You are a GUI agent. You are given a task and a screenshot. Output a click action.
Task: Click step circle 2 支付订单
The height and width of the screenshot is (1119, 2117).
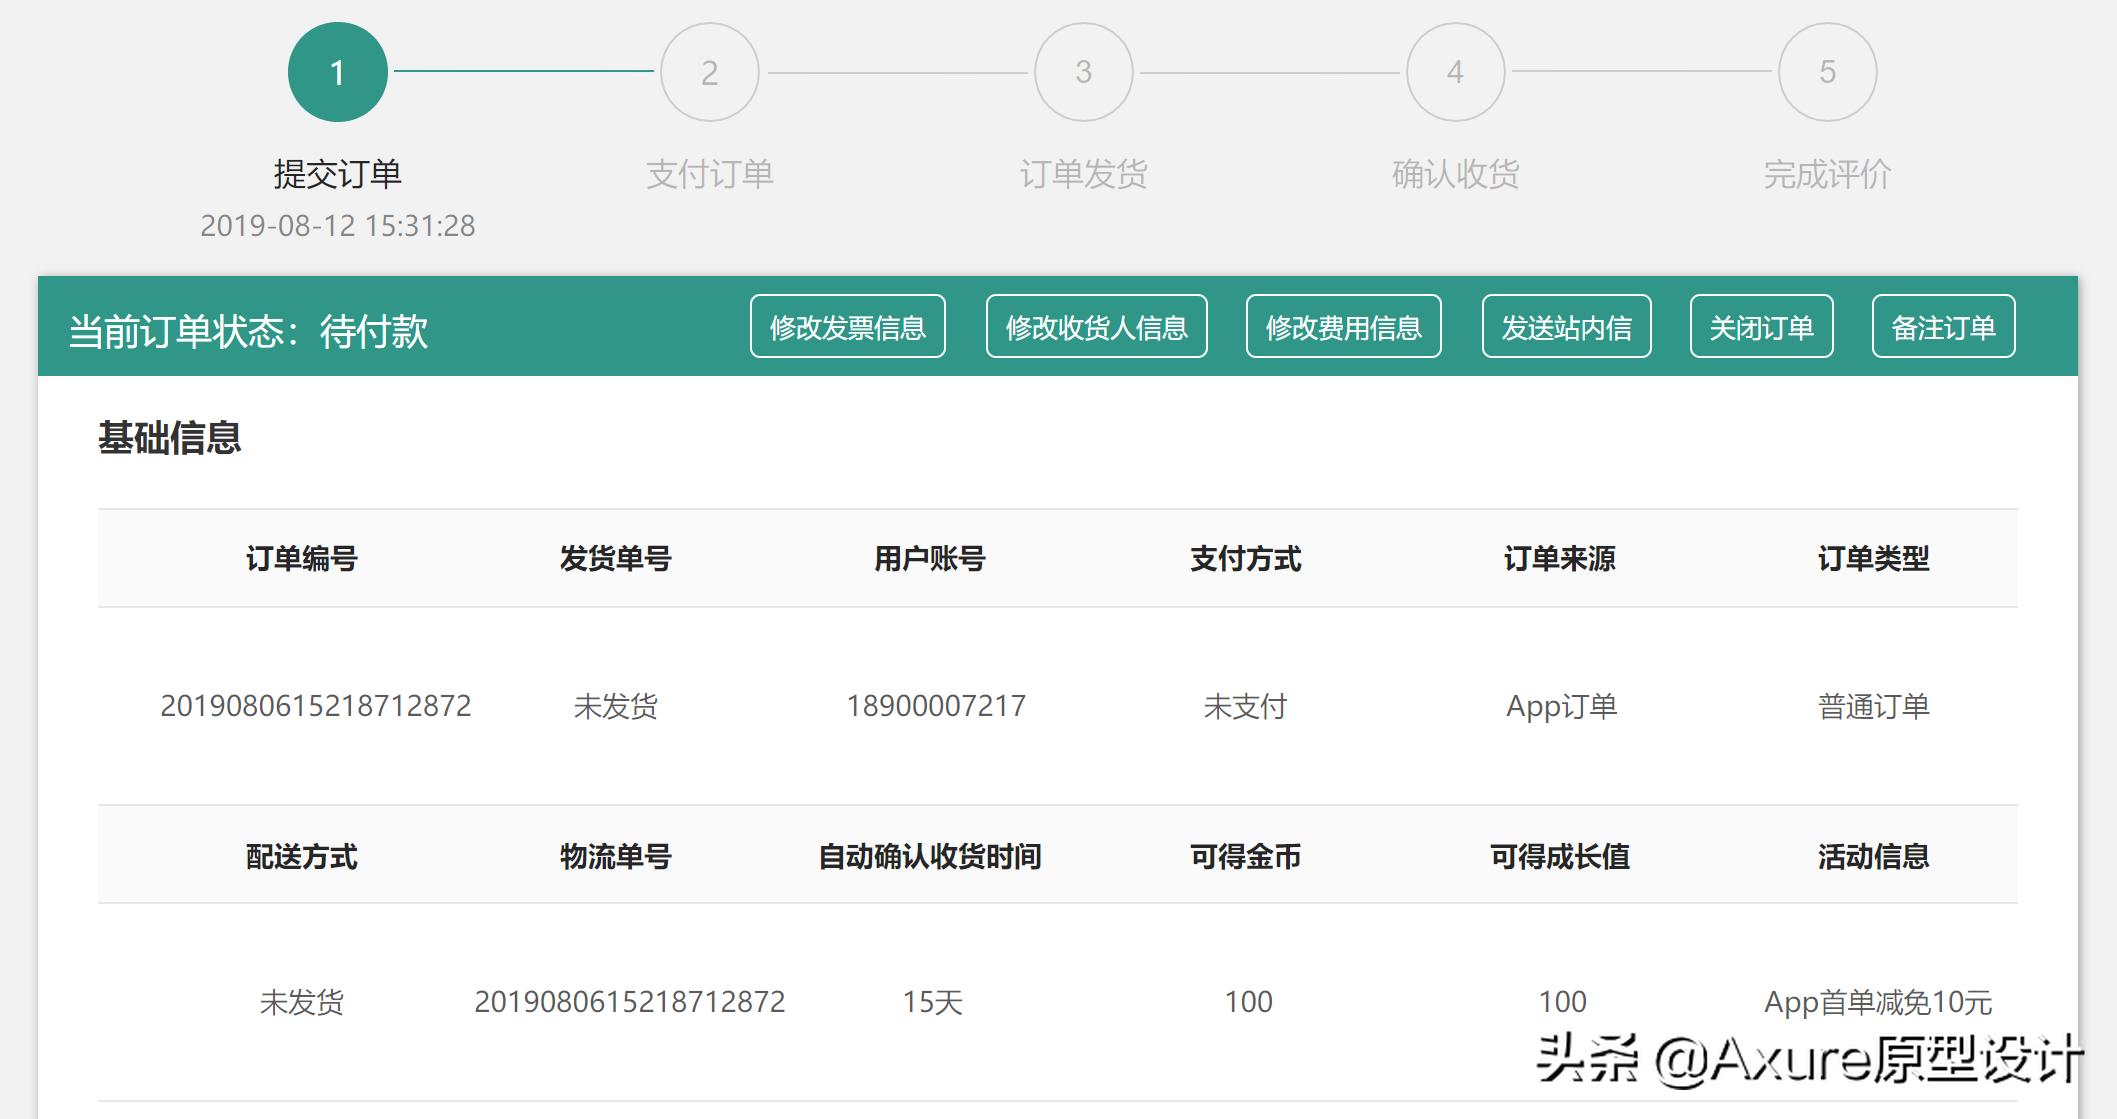click(x=709, y=71)
